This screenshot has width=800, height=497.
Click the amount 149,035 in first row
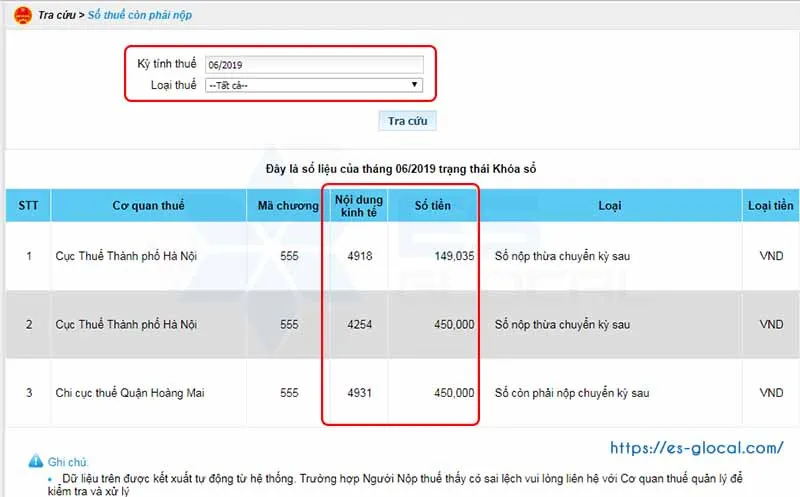(x=454, y=256)
